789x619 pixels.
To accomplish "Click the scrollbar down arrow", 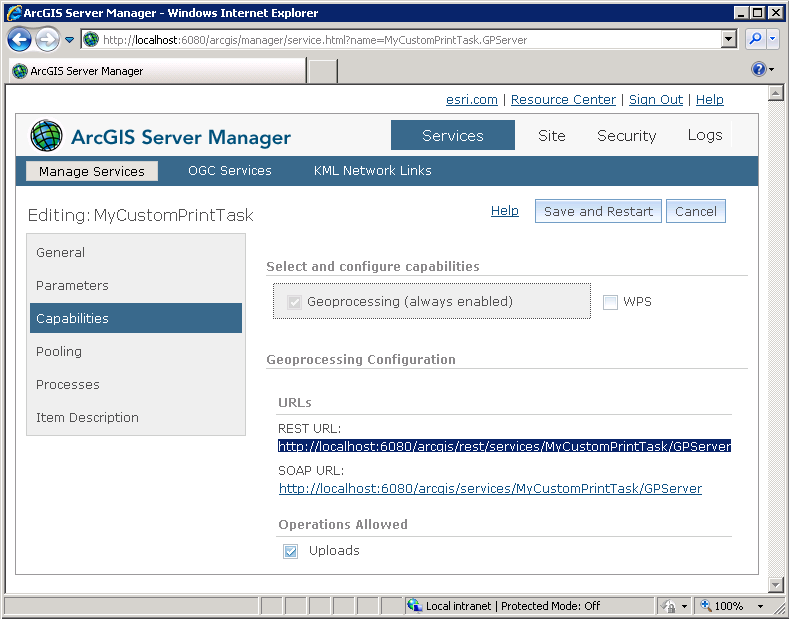I will click(775, 584).
